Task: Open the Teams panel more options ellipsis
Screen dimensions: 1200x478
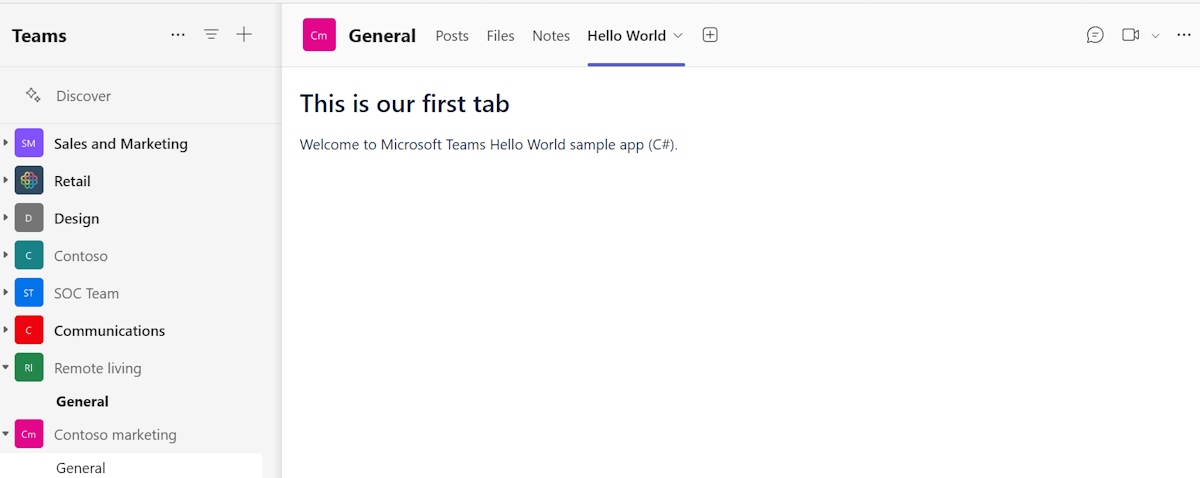Action: click(178, 35)
